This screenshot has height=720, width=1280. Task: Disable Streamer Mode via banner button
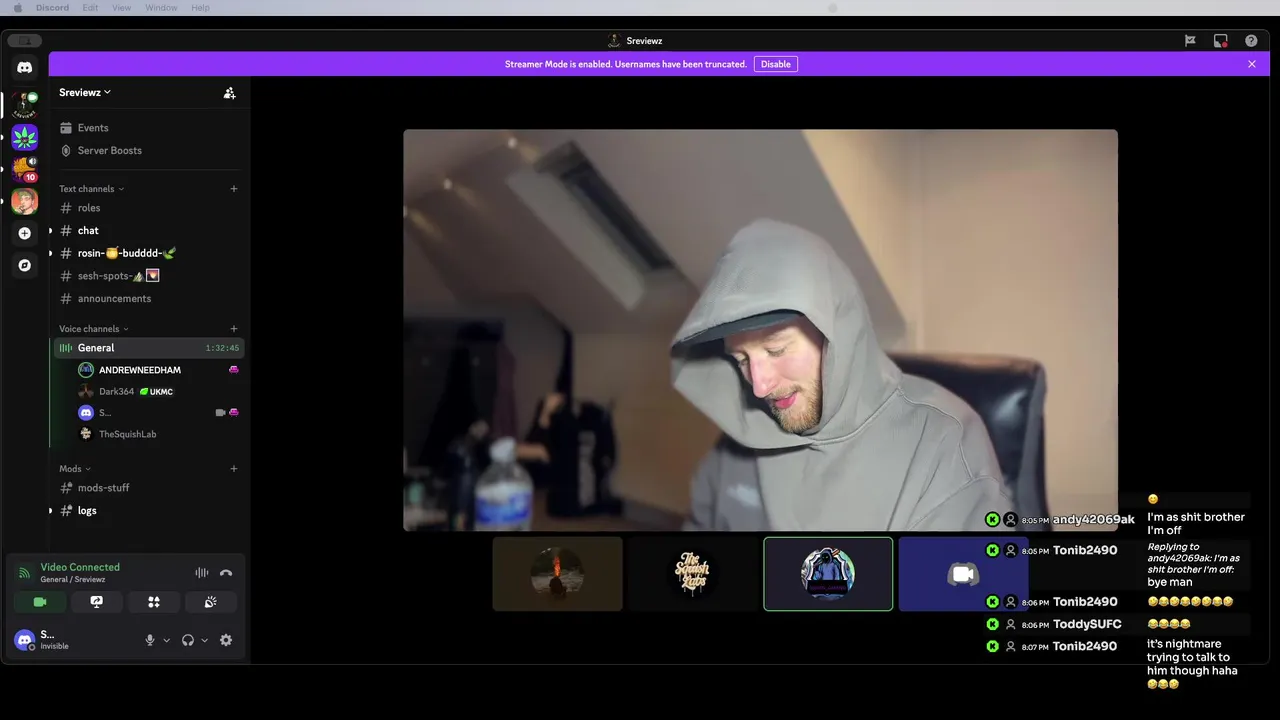(x=775, y=64)
